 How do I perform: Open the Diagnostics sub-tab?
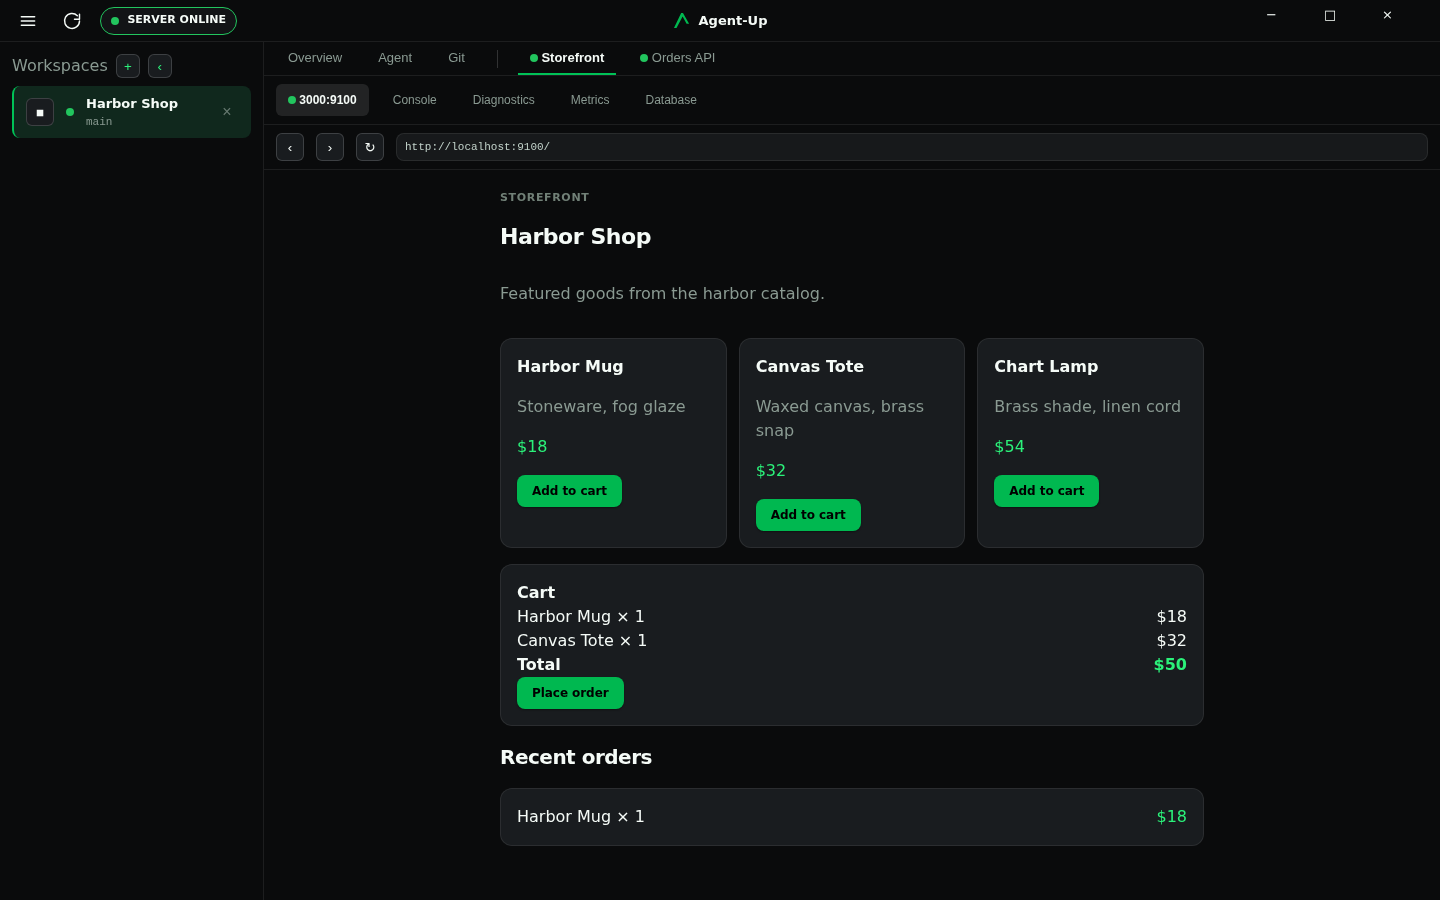(x=504, y=100)
